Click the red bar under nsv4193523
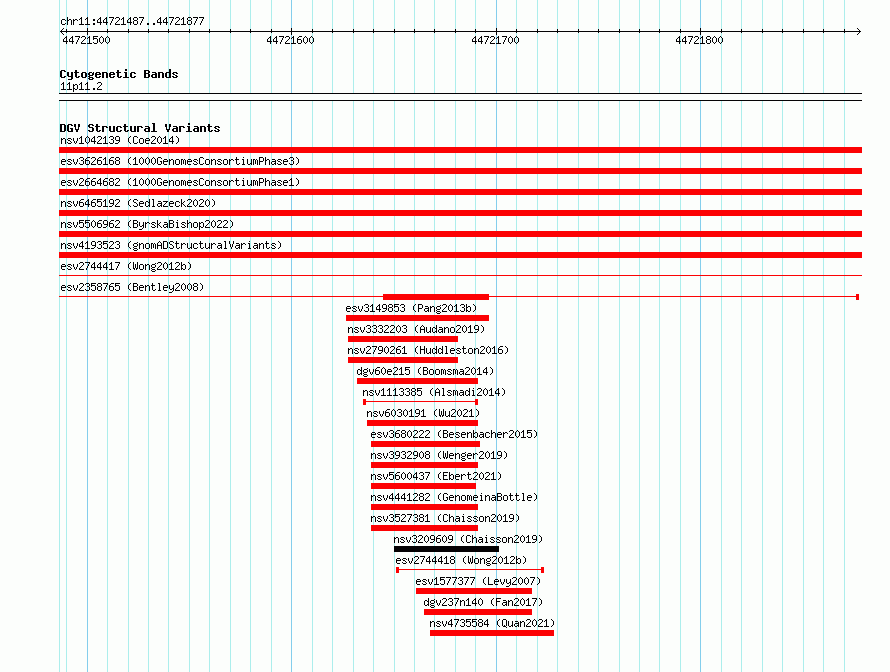Viewport: 890px width, 672px height. tap(460, 255)
